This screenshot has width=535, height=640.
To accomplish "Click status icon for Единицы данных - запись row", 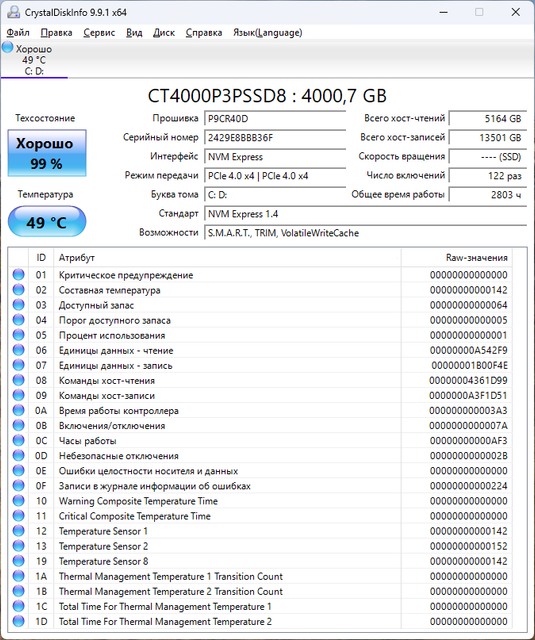I will [x=18, y=365].
